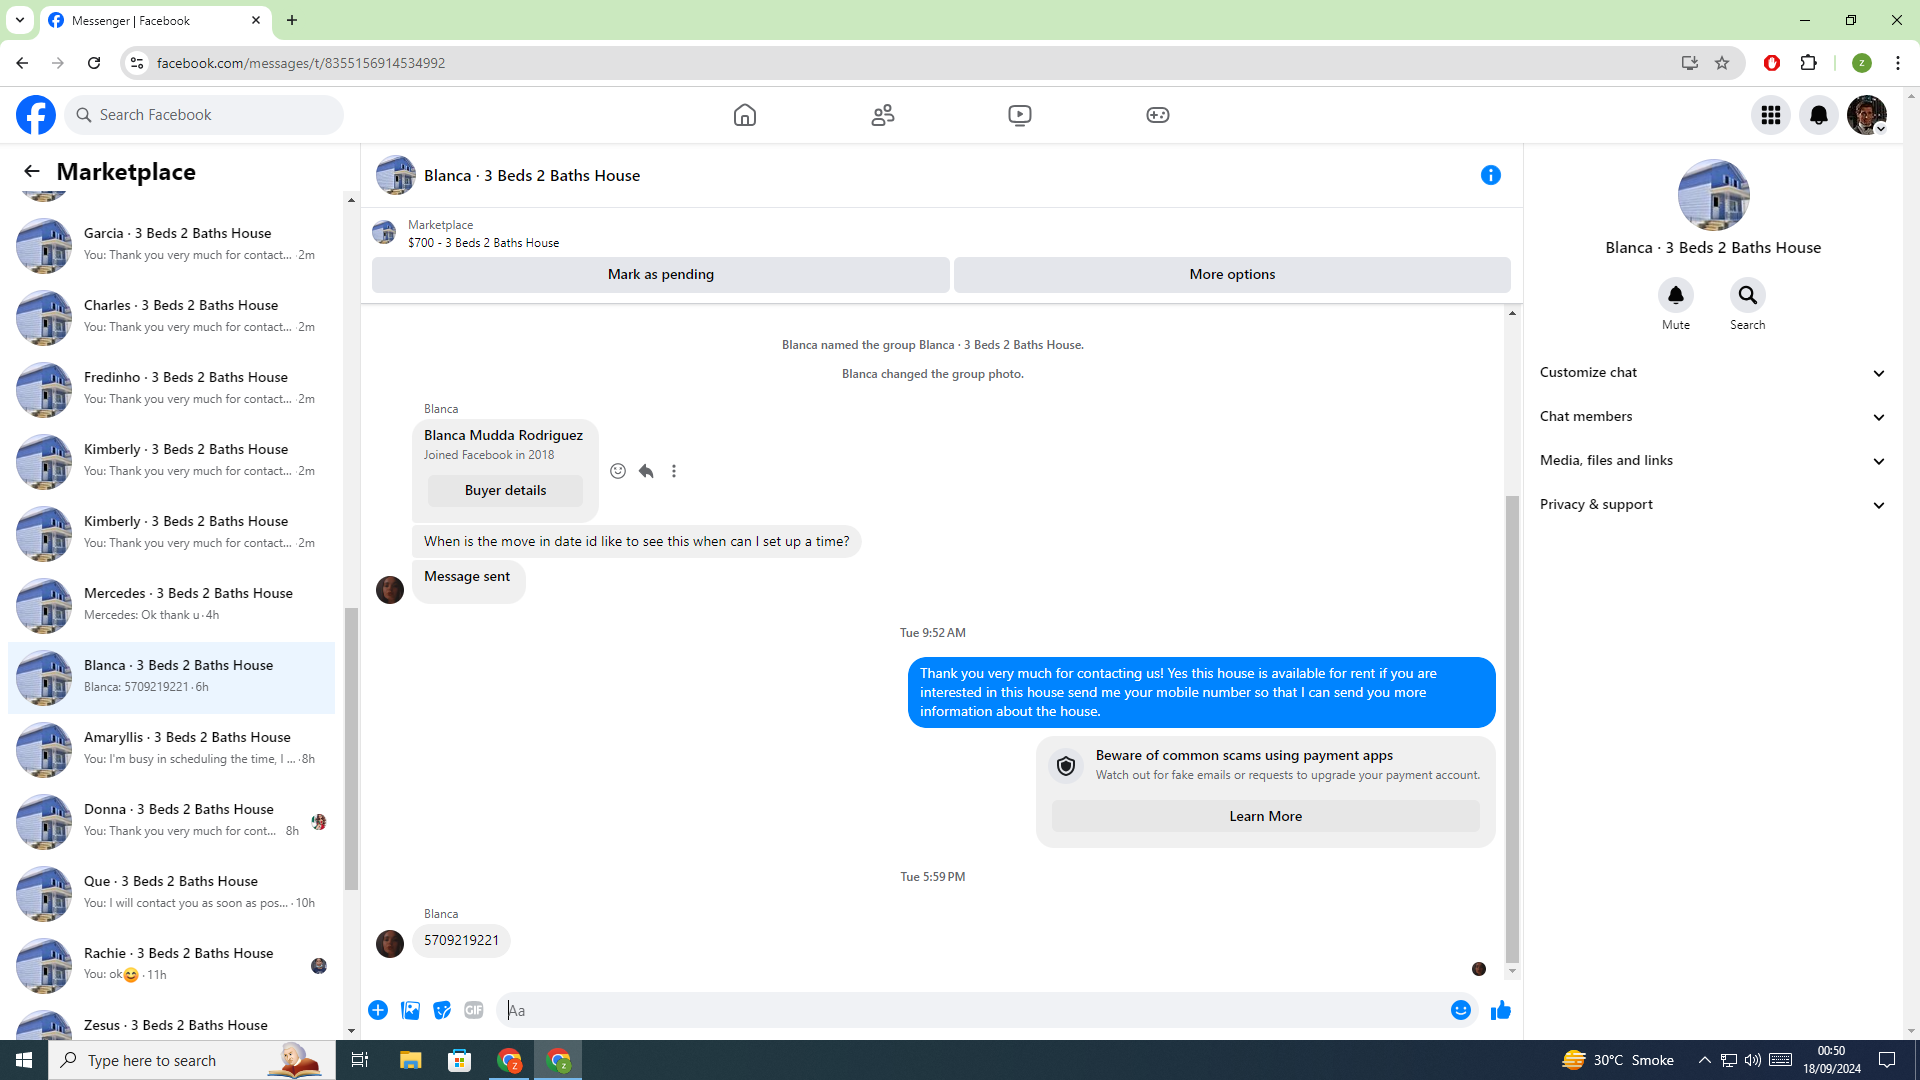Image resolution: width=1920 pixels, height=1080 pixels.
Task: Click the Learn More scam warning button
Action: [x=1265, y=817]
